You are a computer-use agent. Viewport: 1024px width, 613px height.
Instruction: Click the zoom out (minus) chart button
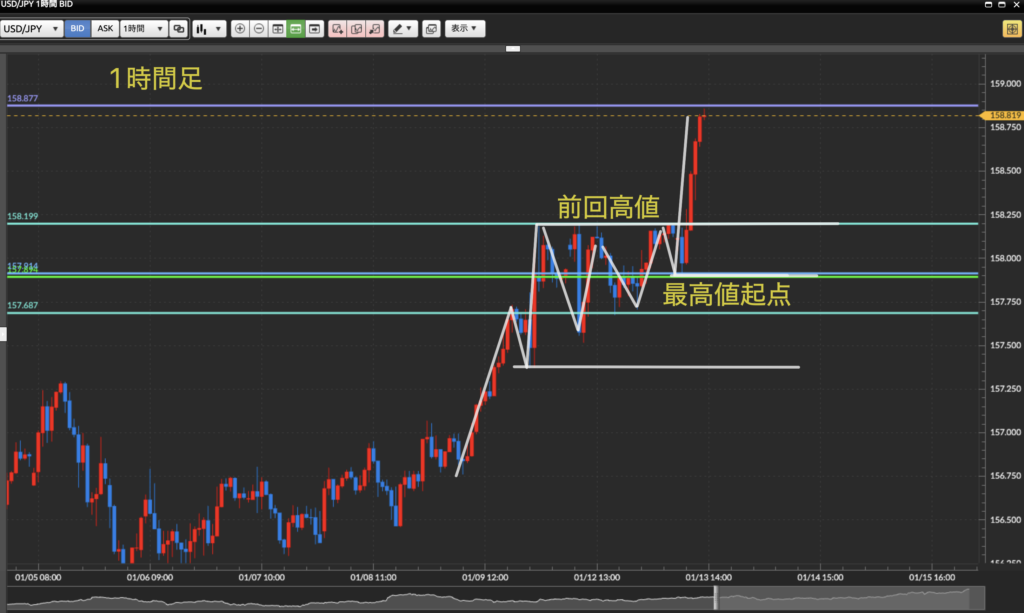point(259,29)
